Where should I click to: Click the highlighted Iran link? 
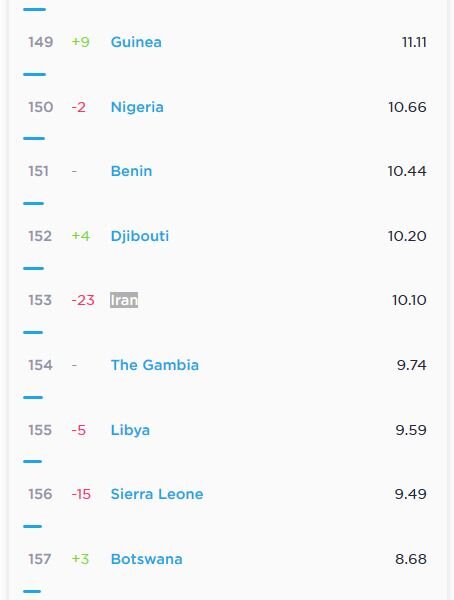click(124, 300)
